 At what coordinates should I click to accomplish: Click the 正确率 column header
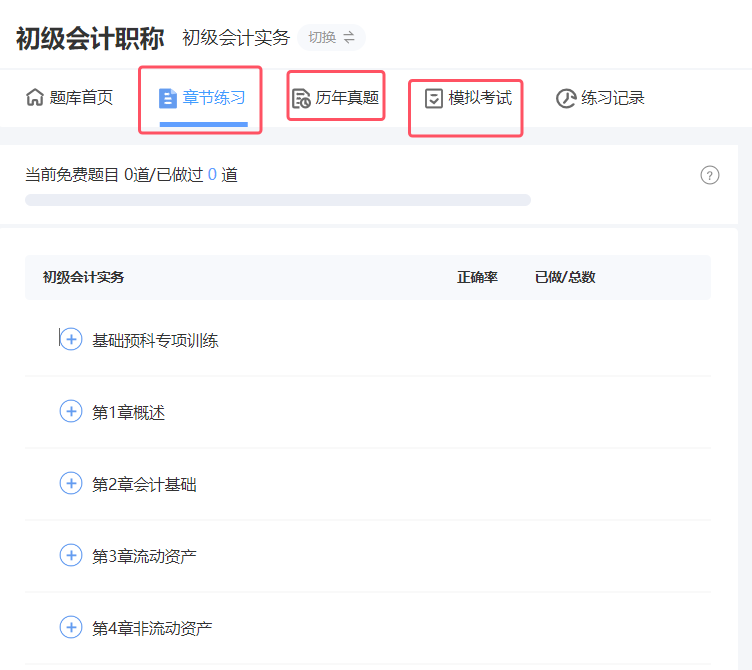(477, 277)
